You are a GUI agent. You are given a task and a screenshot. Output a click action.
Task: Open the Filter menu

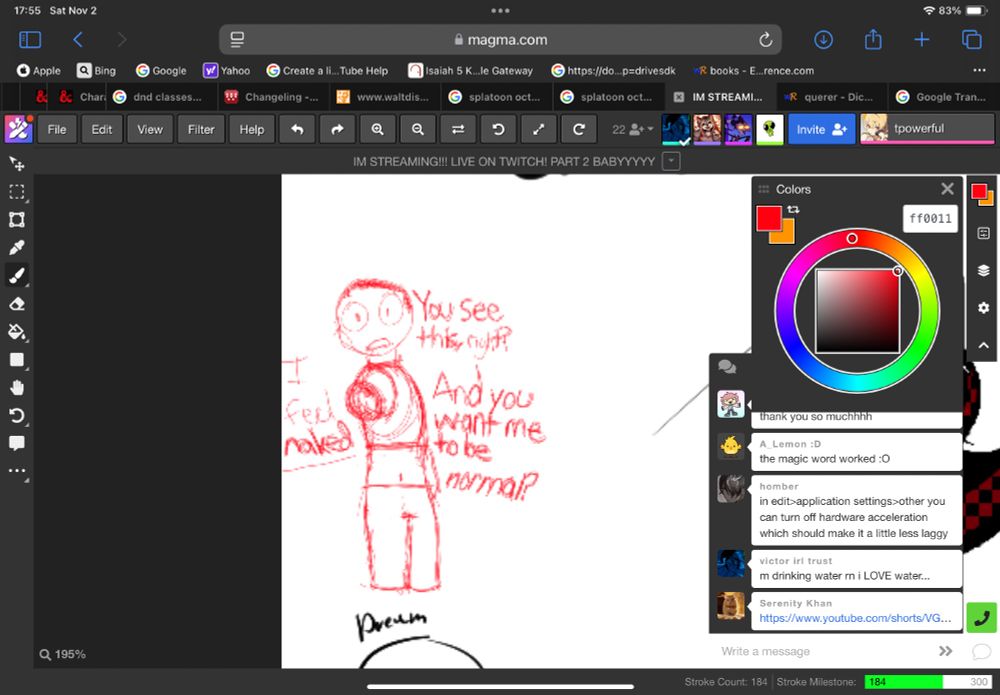(x=201, y=129)
